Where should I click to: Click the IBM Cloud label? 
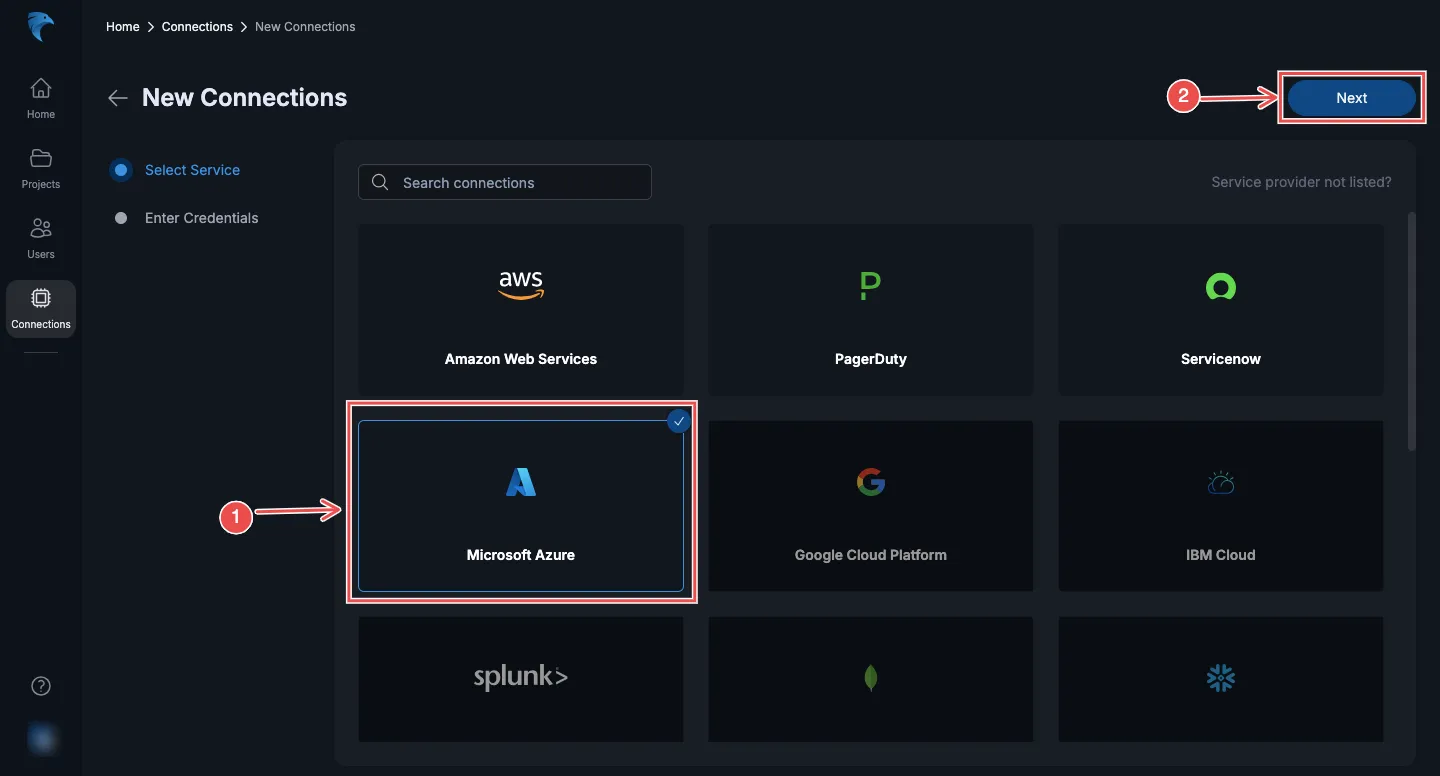1221,555
